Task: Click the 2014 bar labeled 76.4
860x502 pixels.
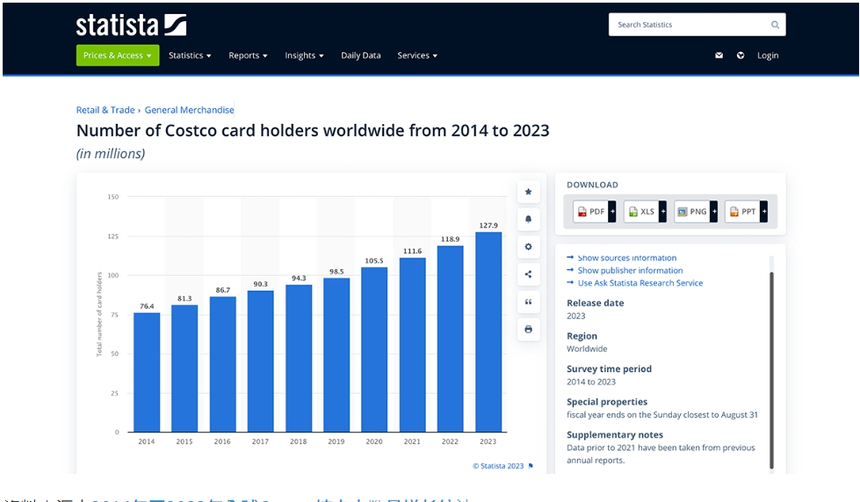Action: 146,373
